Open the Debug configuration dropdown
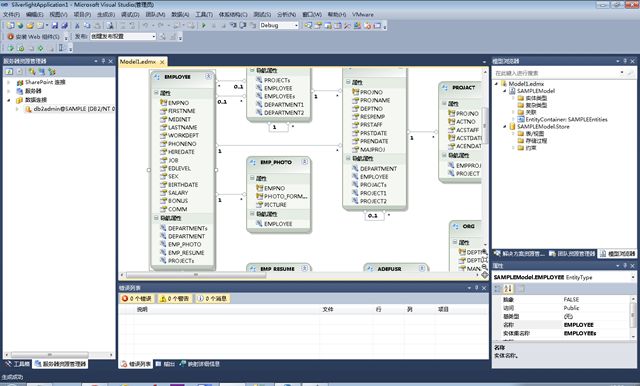This screenshot has height=386, width=640. pyautogui.click(x=296, y=25)
